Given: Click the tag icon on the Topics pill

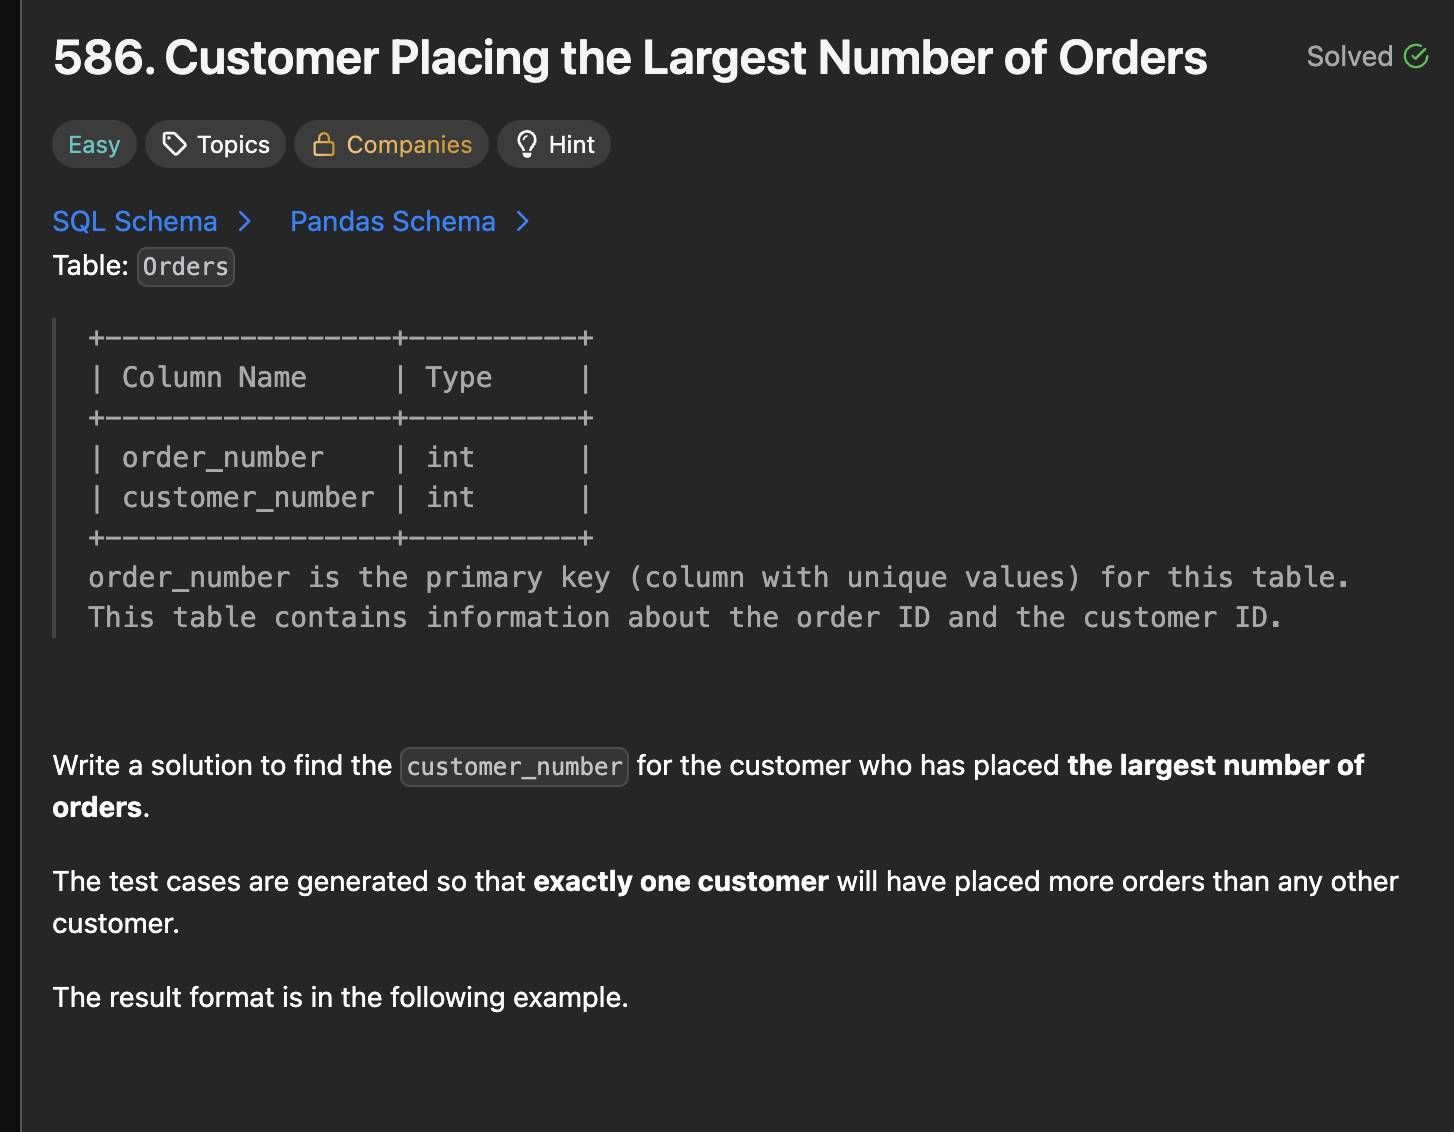Looking at the screenshot, I should [175, 144].
